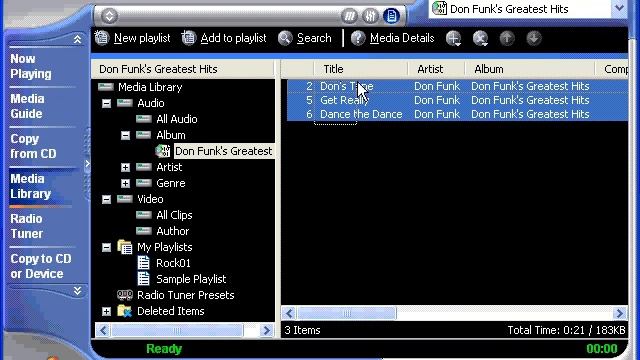Open the Rock01 playlist
The width and height of the screenshot is (640, 360).
tap(173, 263)
